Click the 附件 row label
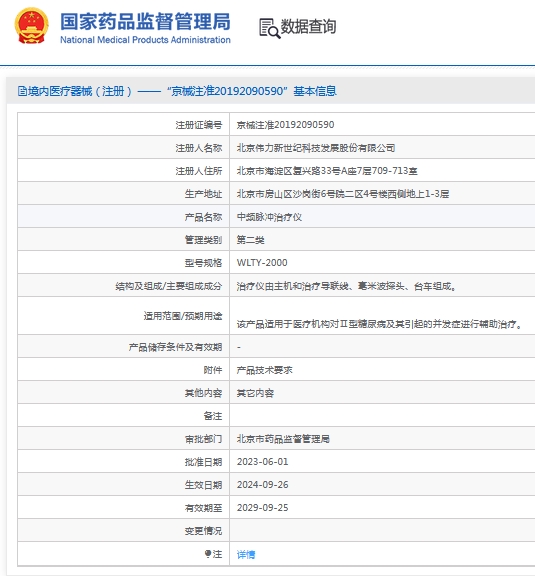The height and width of the screenshot is (576, 535). pyautogui.click(x=213, y=370)
